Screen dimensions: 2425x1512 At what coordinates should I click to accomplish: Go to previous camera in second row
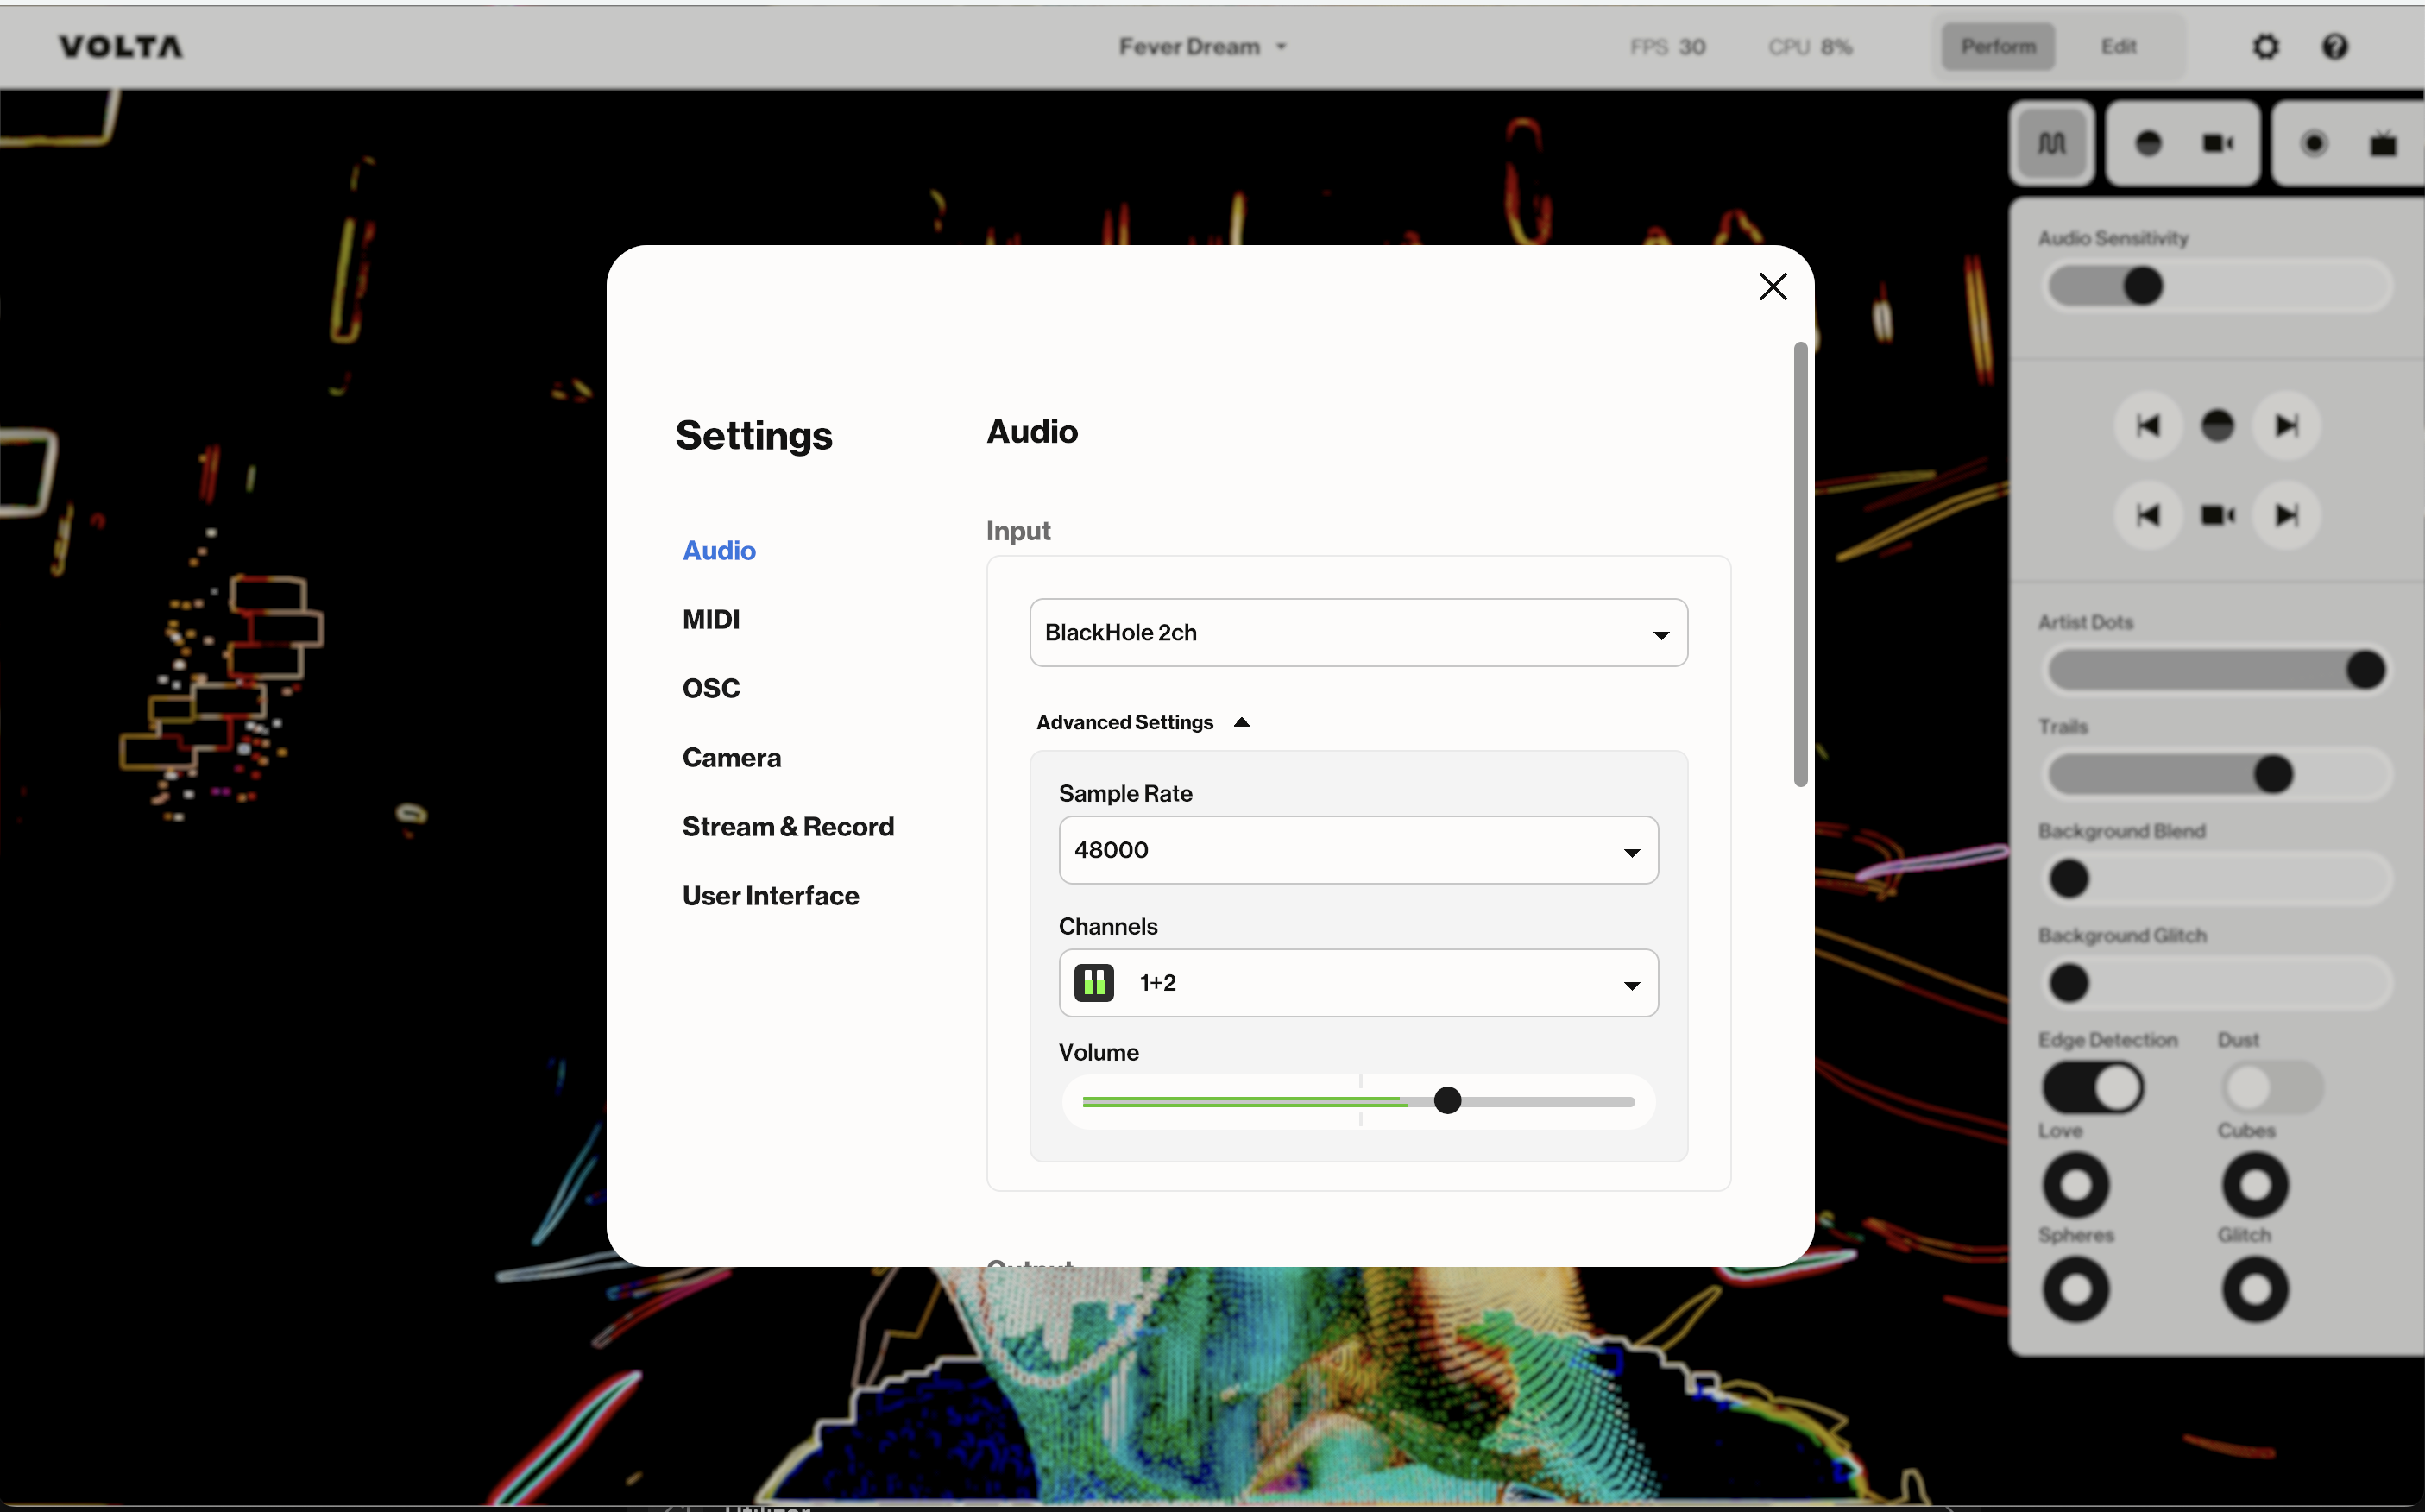click(x=2147, y=515)
